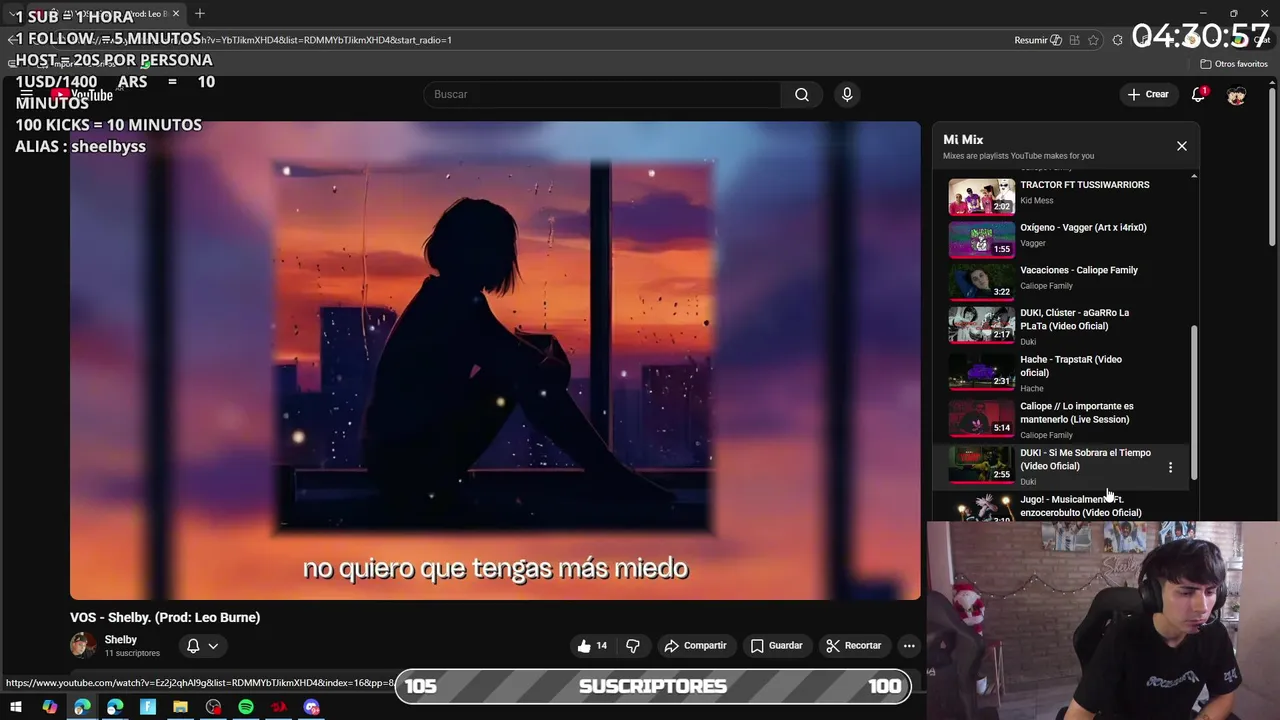Select DUKI - Si Me Sobrara el Tiempo title
Viewport: 1280px width, 720px height.
point(1085,459)
